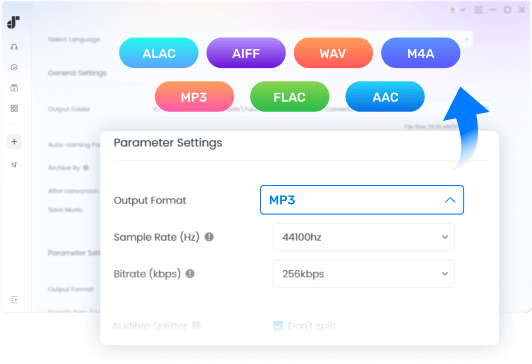Expand the account menu chevron at top right
The height and width of the screenshot is (364, 532).
462,10
